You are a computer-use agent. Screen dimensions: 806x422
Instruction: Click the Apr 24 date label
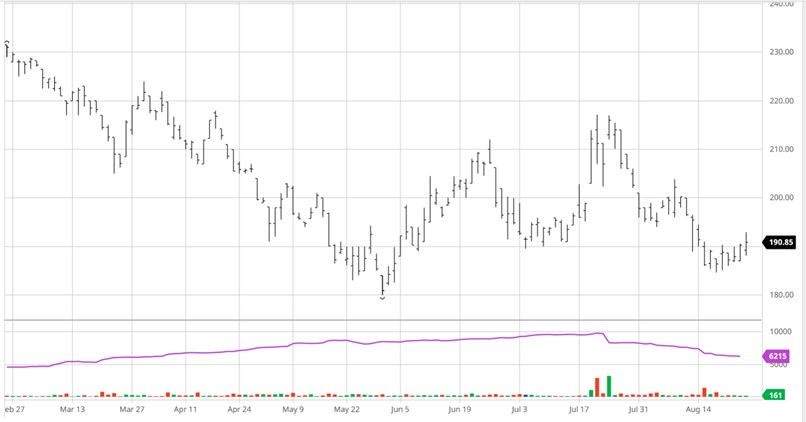[239, 410]
